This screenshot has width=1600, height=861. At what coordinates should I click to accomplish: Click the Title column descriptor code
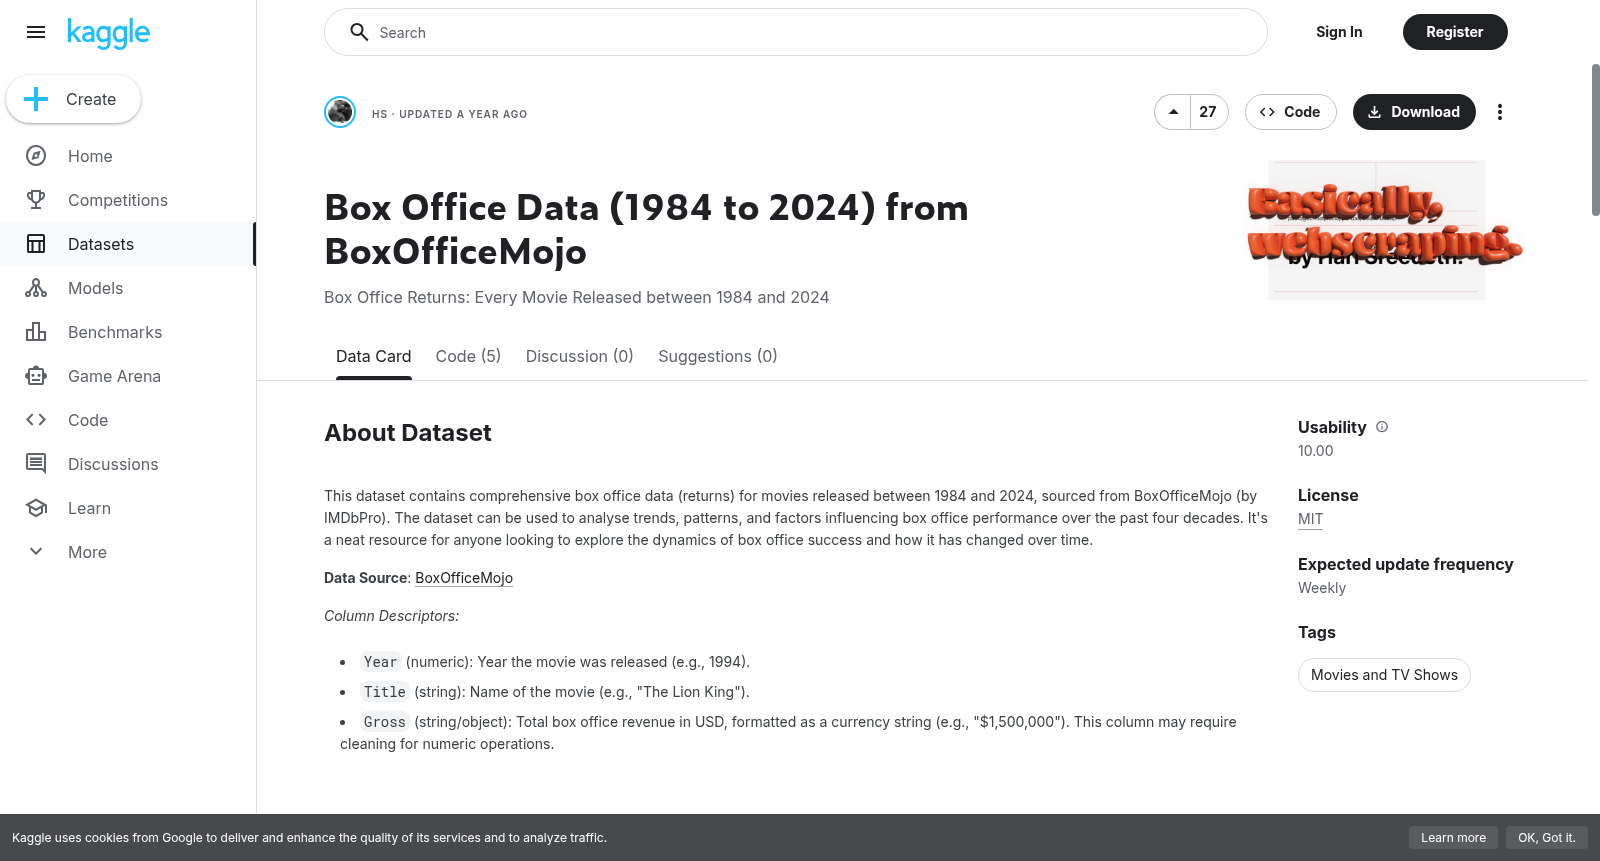pyautogui.click(x=385, y=692)
